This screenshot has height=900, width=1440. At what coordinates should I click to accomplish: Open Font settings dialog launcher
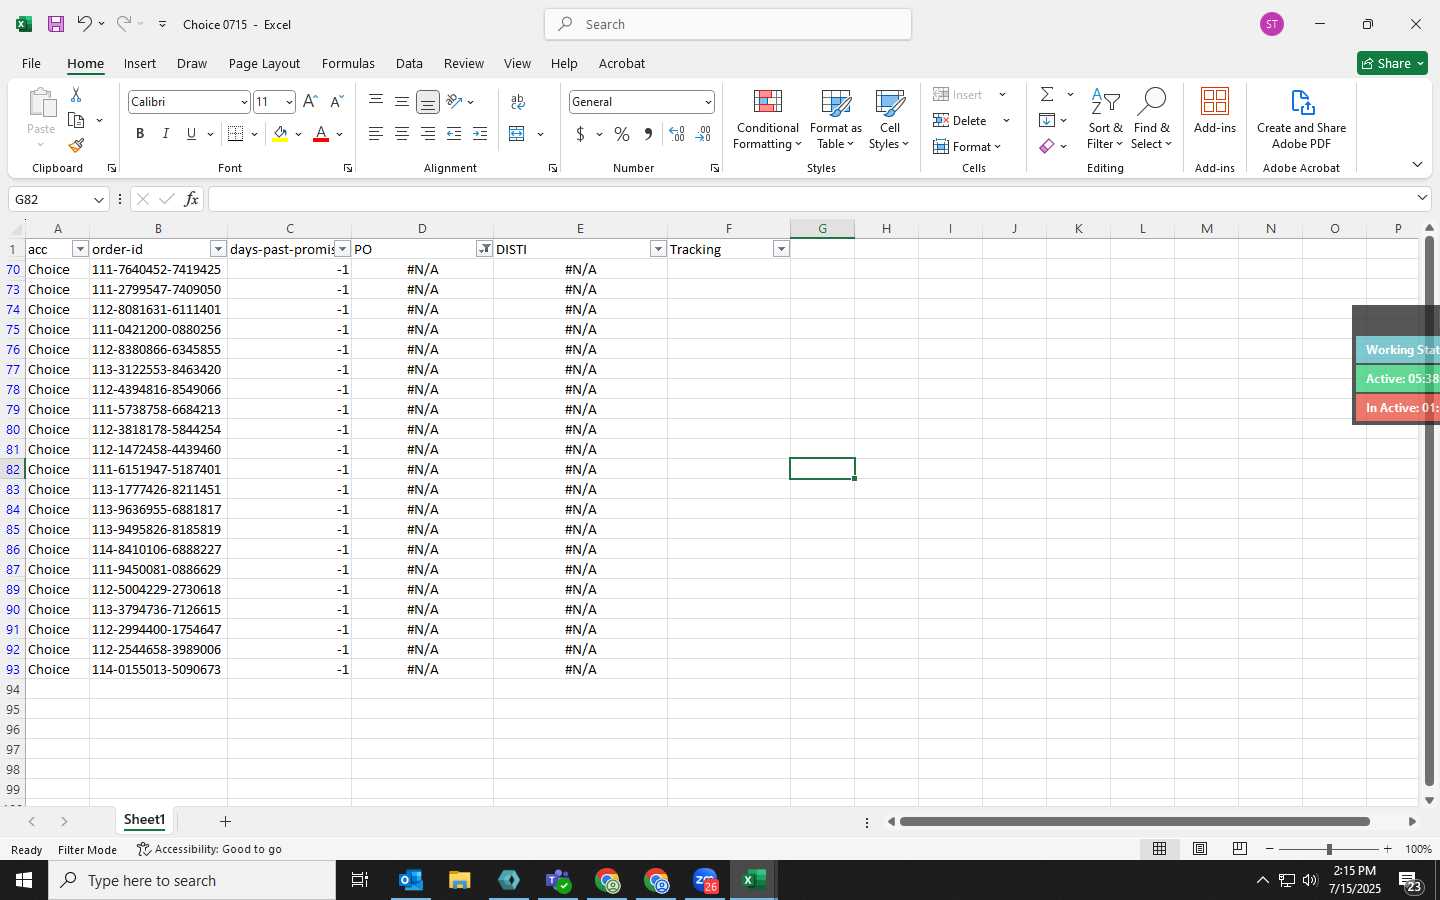348,168
